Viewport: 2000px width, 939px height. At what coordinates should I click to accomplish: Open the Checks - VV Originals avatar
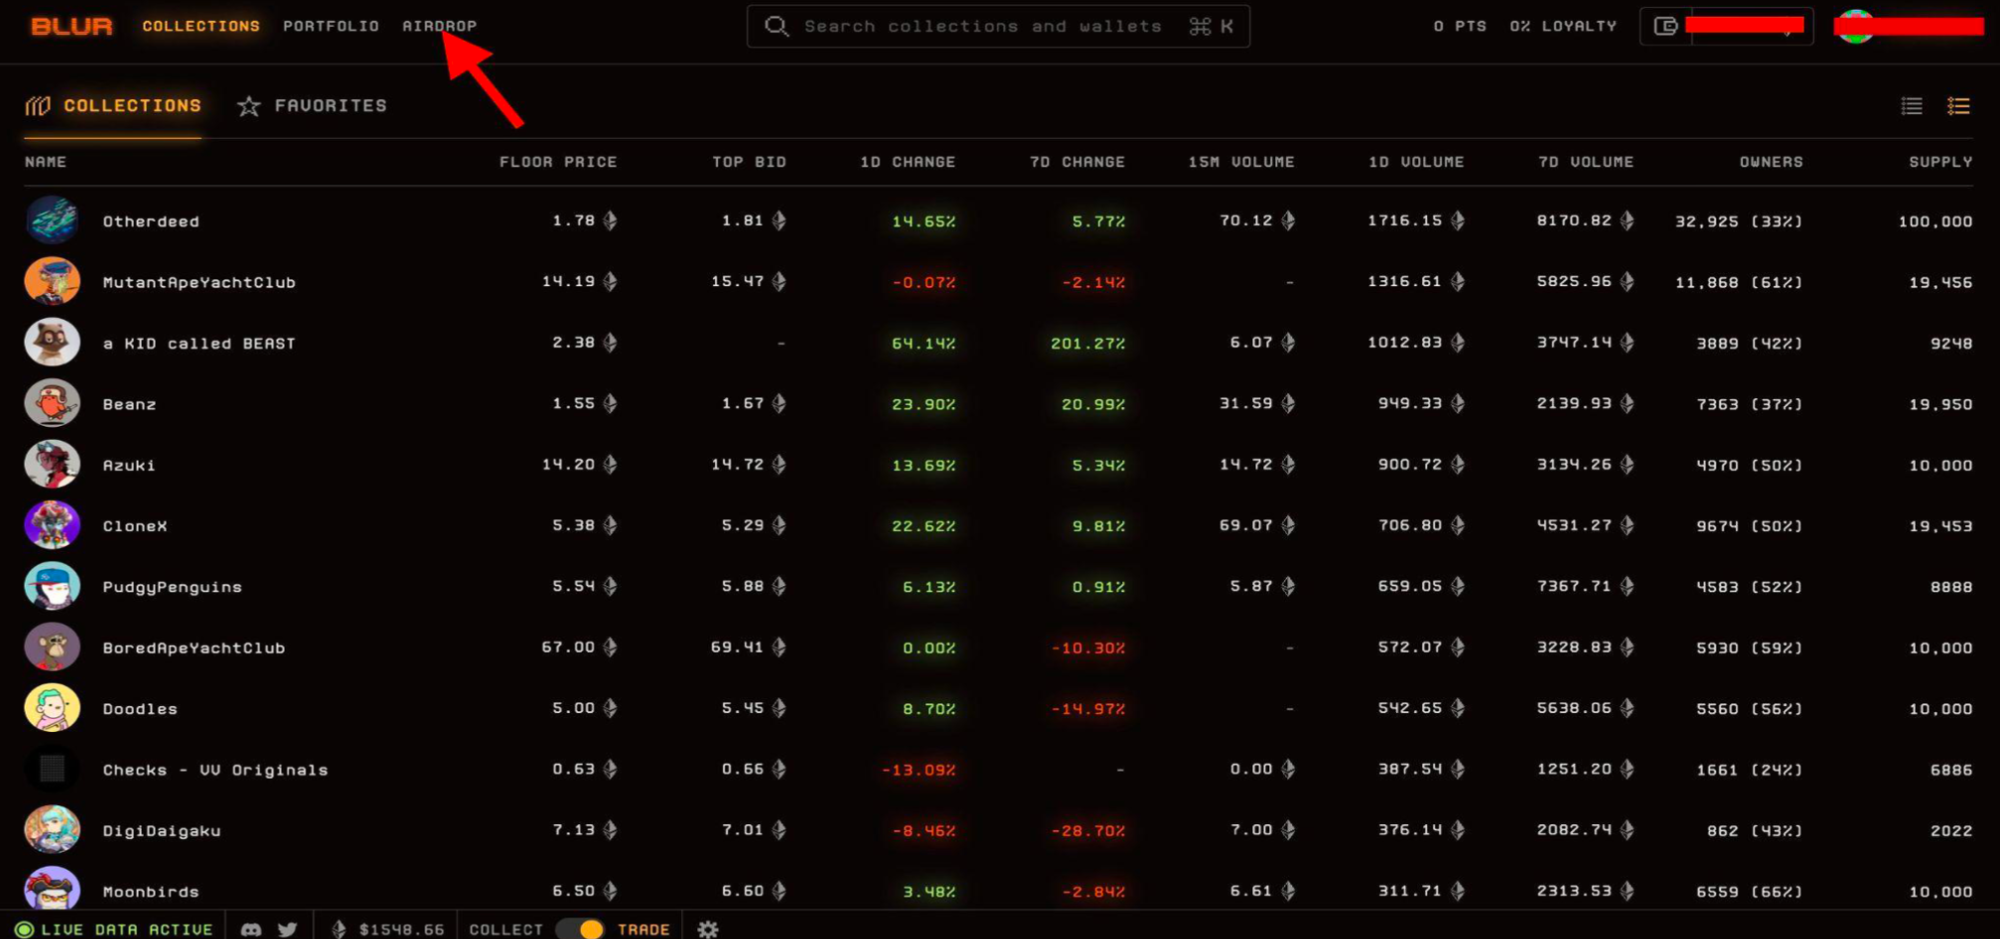tap(52, 770)
